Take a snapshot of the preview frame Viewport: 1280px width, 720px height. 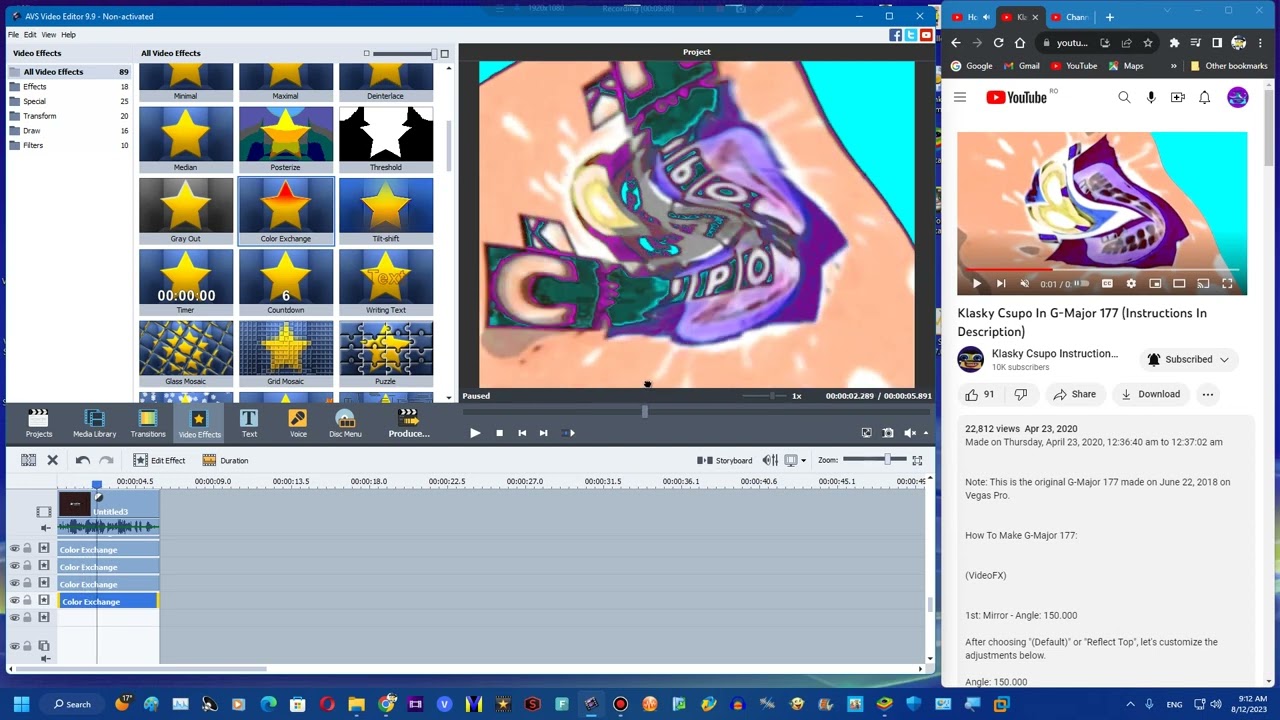[x=888, y=433]
